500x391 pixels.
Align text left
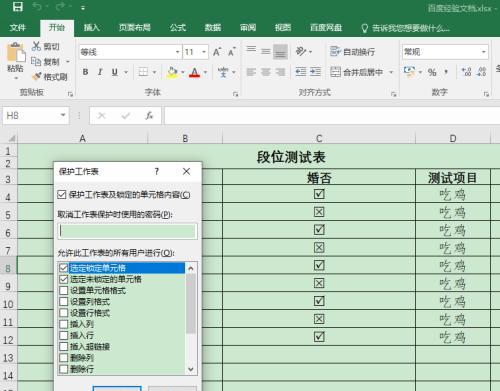pyautogui.click(x=251, y=72)
